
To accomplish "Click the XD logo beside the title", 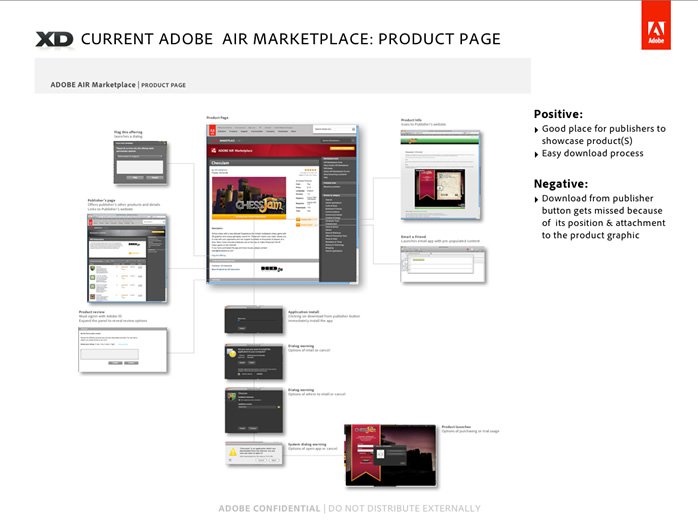I will point(54,39).
